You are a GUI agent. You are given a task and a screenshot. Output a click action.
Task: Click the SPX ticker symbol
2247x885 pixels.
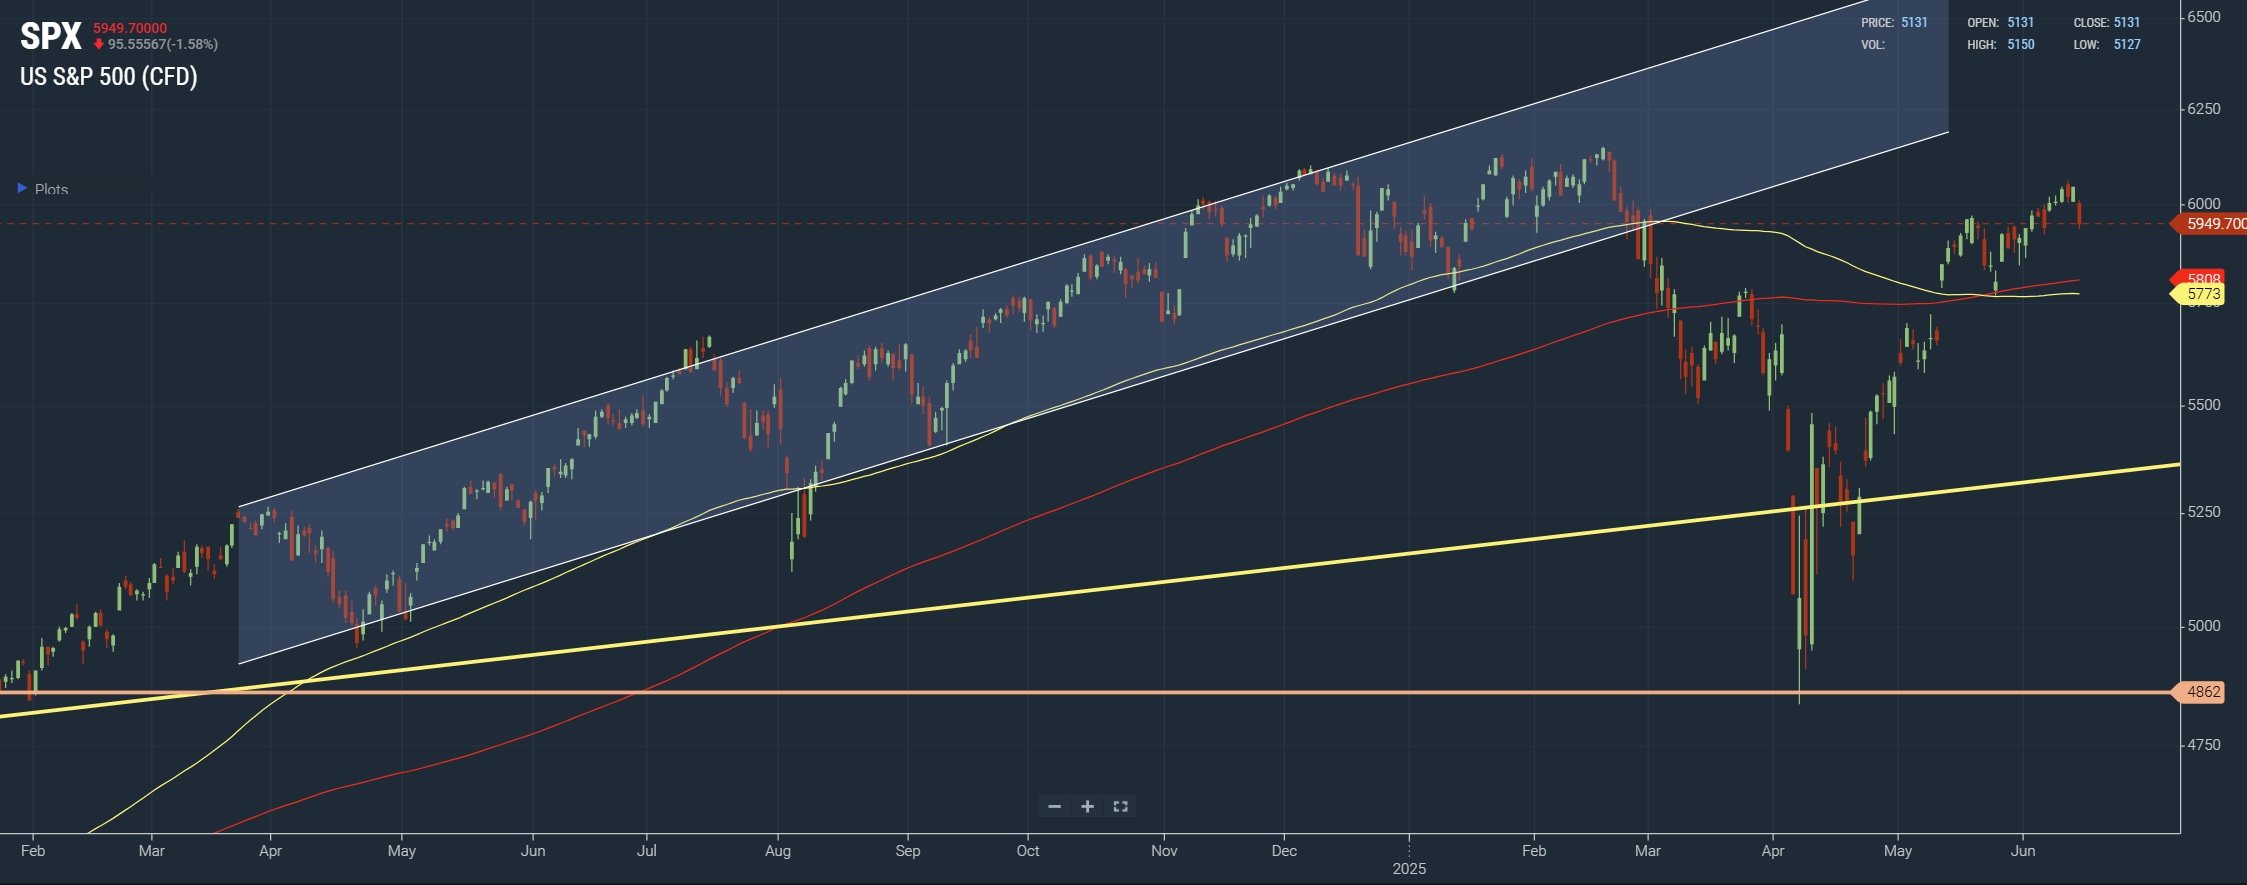pos(51,36)
